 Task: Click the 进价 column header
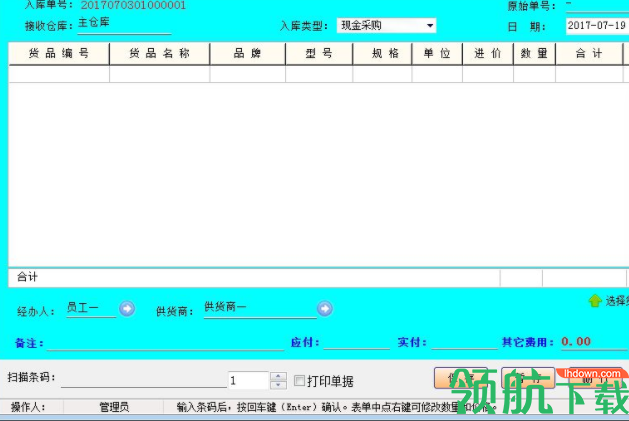coord(488,53)
